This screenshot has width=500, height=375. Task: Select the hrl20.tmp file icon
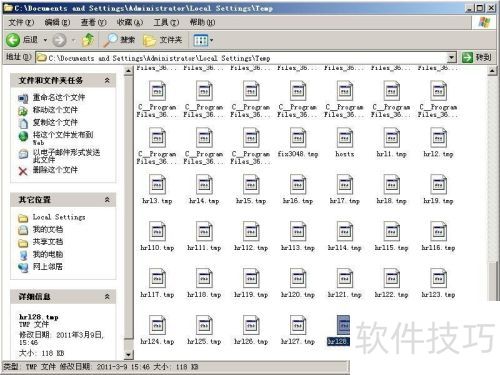[298, 278]
